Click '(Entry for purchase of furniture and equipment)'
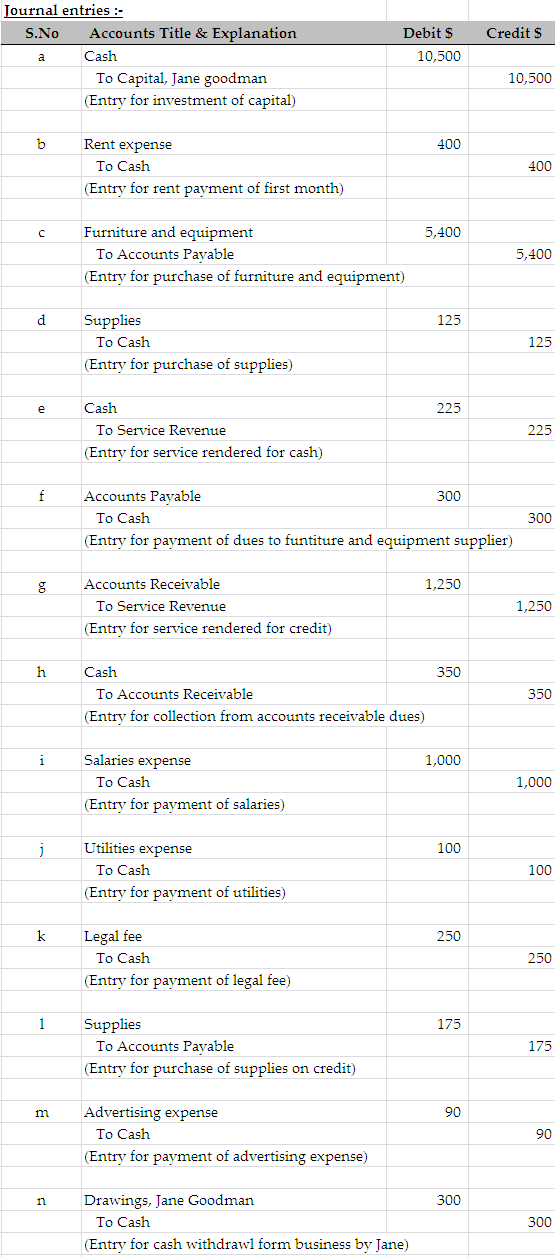The image size is (555, 1257). 244,276
